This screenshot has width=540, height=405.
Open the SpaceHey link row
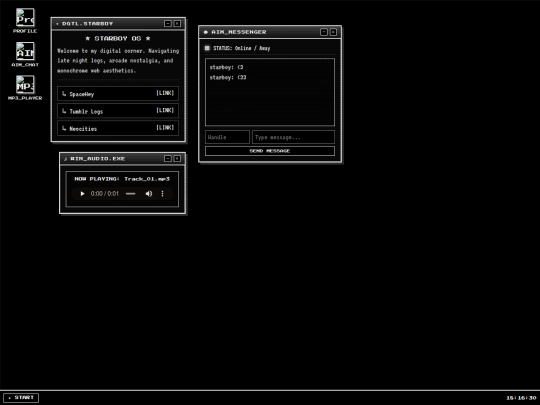pyautogui.click(x=118, y=93)
